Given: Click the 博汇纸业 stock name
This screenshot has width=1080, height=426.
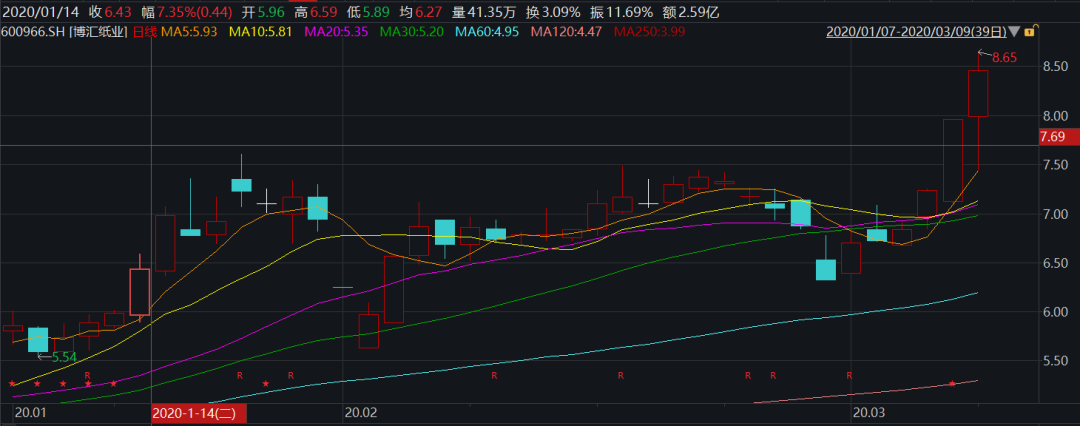Looking at the screenshot, I should (x=98, y=32).
